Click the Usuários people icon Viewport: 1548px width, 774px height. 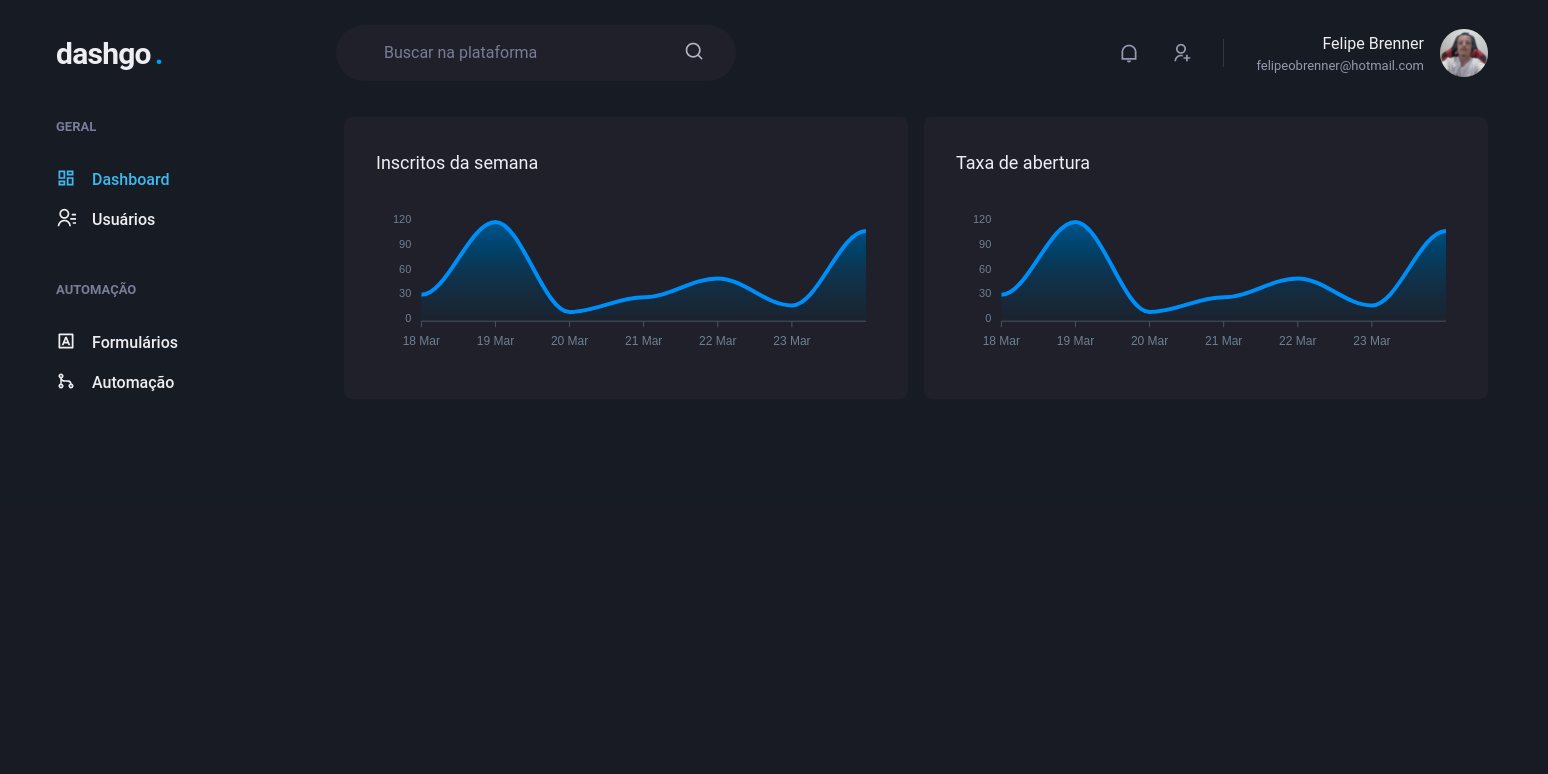click(66, 218)
